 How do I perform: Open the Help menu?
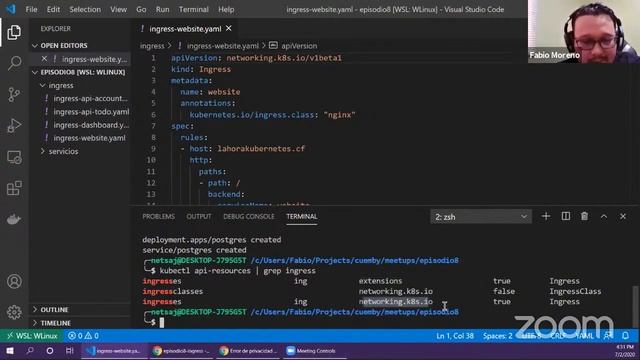pyautogui.click(x=226, y=9)
